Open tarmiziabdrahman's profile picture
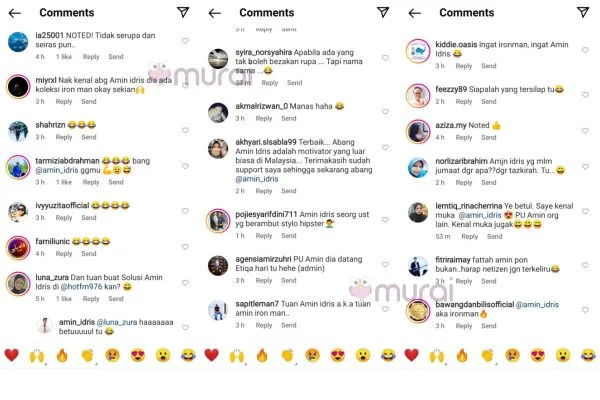The width and height of the screenshot is (600, 400). [18, 167]
